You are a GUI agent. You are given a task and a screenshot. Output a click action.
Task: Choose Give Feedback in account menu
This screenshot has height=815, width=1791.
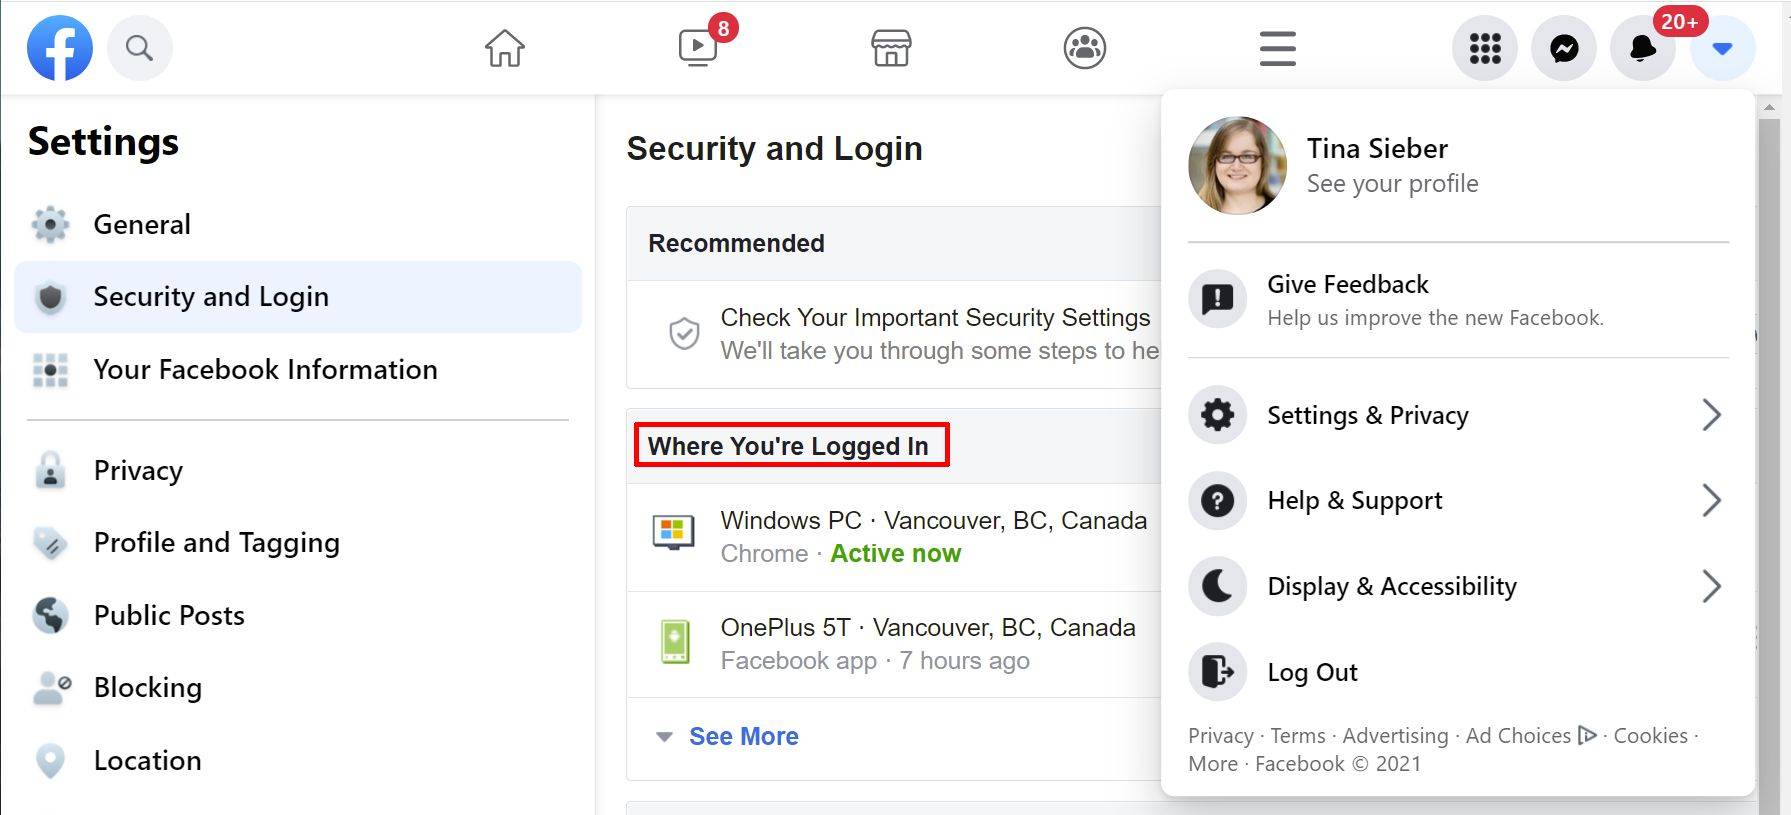[x=1347, y=285]
